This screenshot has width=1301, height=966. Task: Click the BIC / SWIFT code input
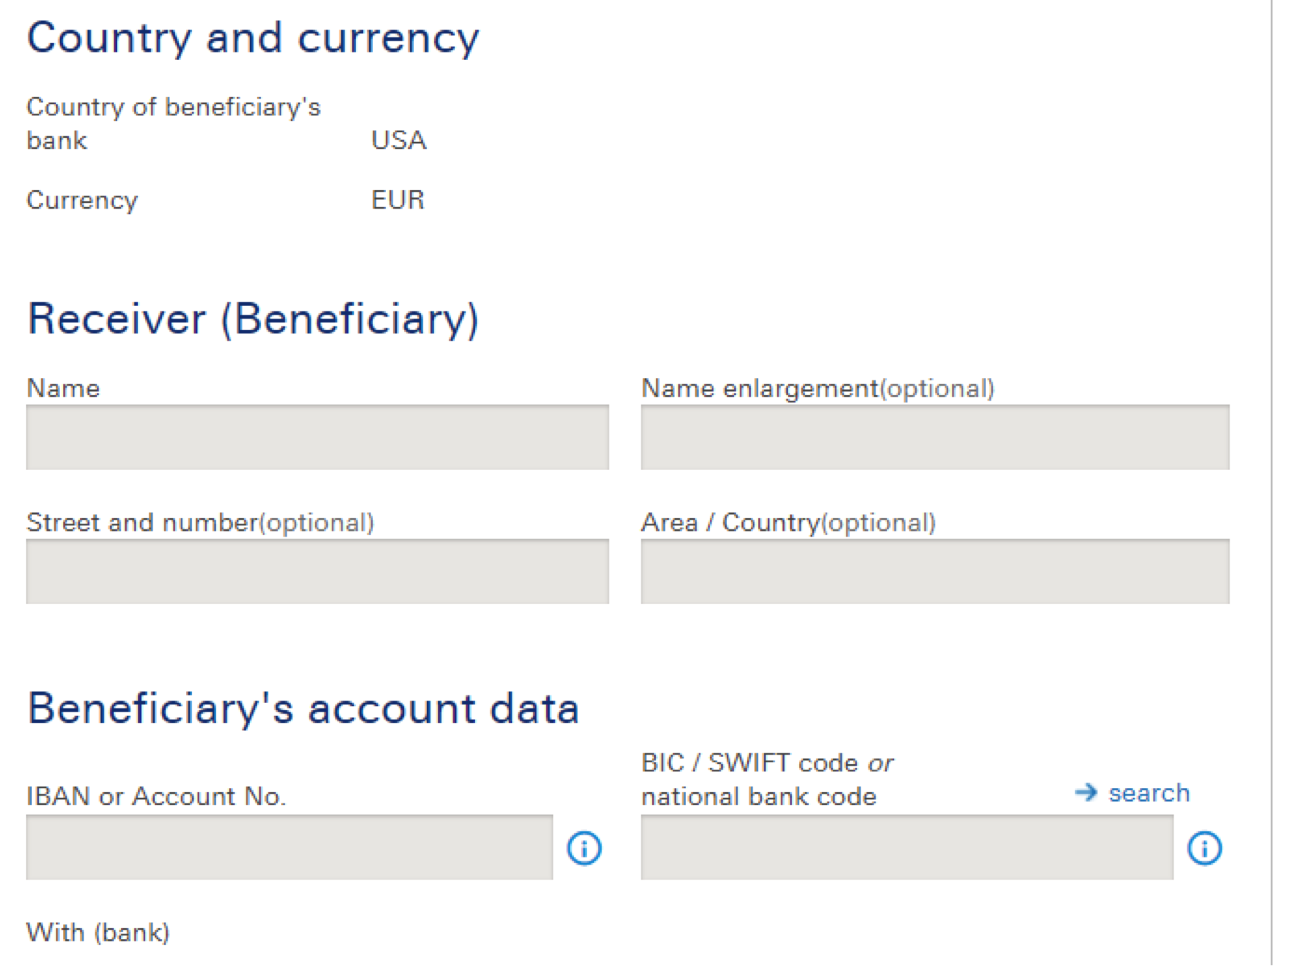coord(907,847)
